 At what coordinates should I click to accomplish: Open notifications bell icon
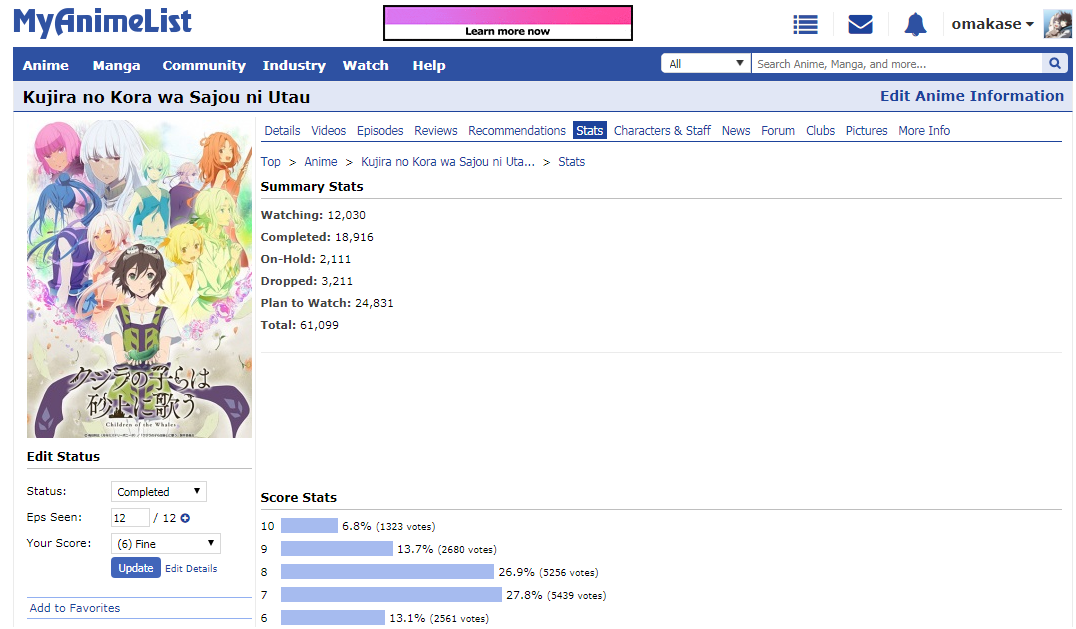(915, 25)
